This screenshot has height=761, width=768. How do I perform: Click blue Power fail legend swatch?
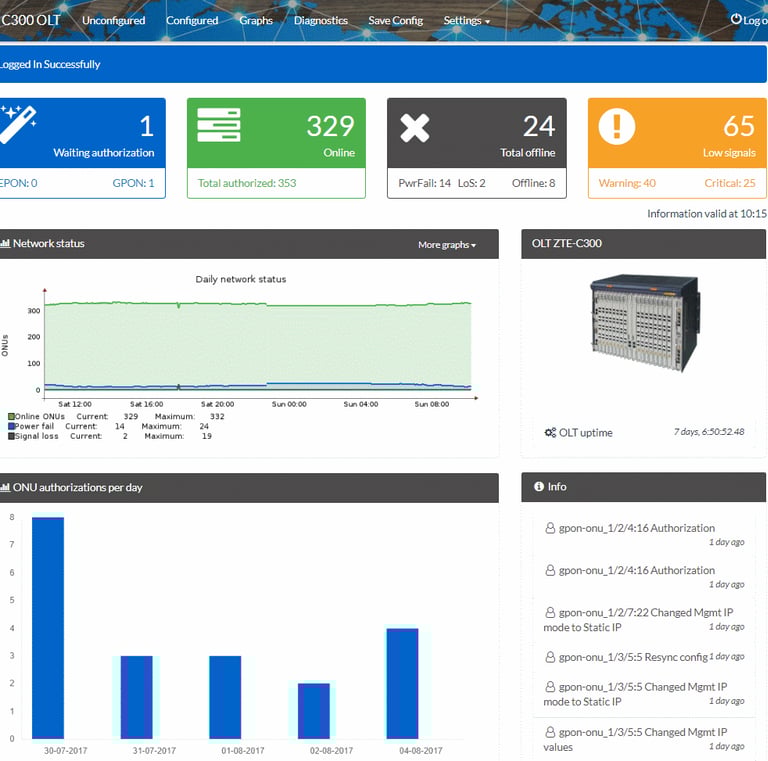pyautogui.click(x=11, y=426)
